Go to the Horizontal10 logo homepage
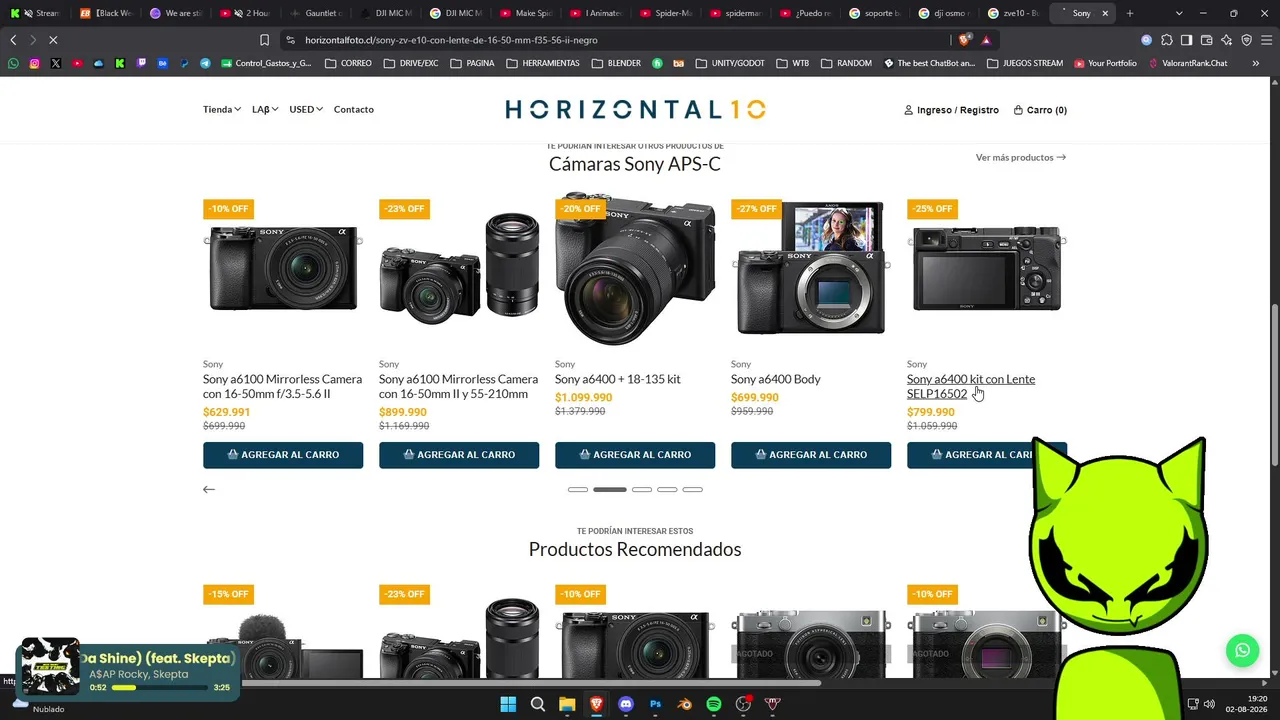Image resolution: width=1280 pixels, height=720 pixels. pyautogui.click(x=636, y=109)
